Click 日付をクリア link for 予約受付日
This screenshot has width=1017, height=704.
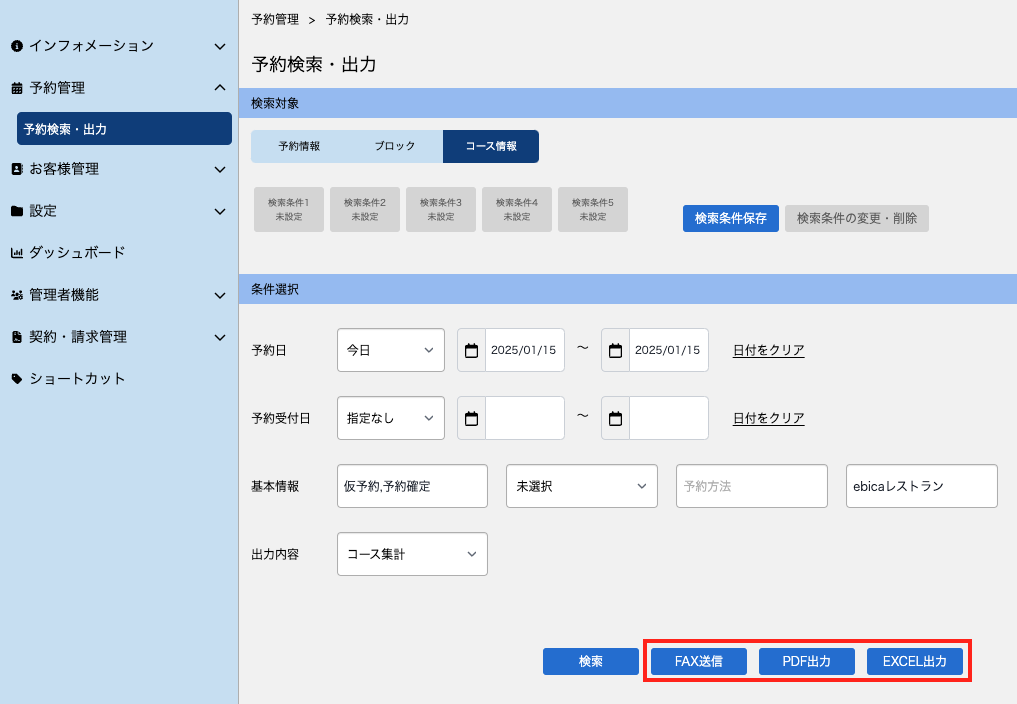pyautogui.click(x=769, y=419)
